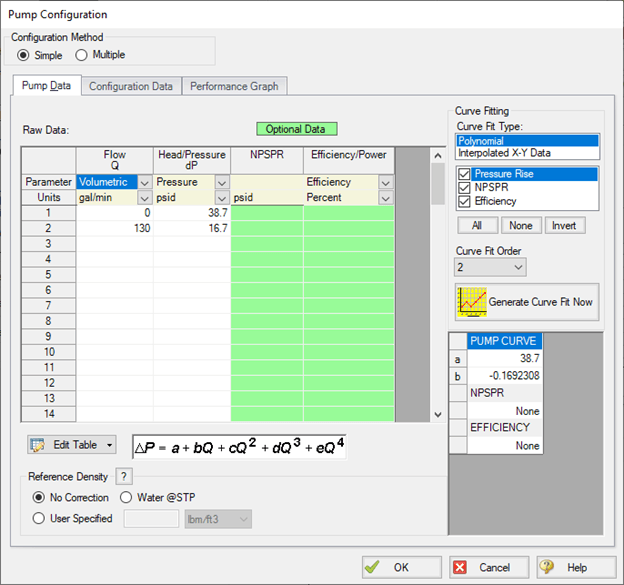This screenshot has height=585, width=624.
Task: Click the Generate Curve Fit Now chart icon
Action: (471, 301)
